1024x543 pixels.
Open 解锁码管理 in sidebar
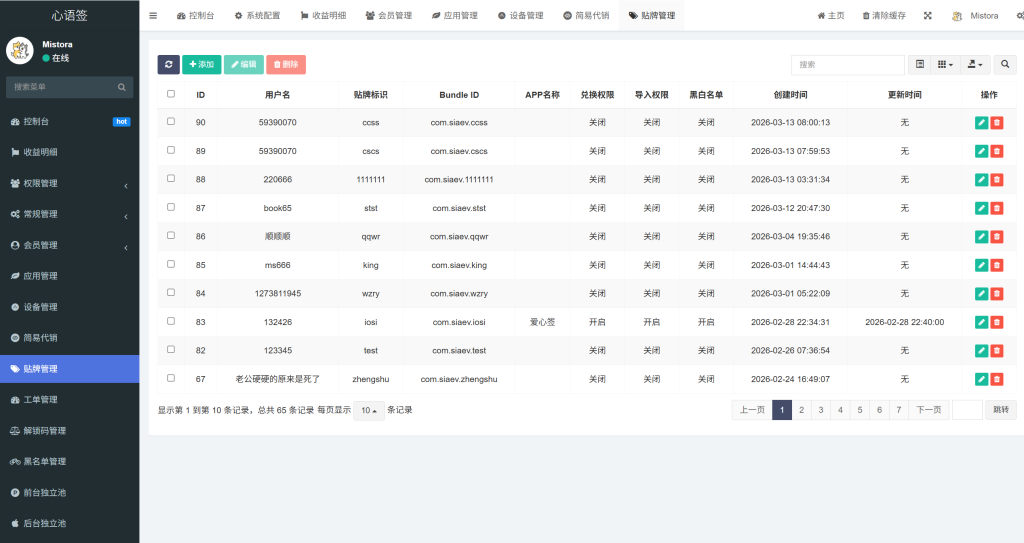pyautogui.click(x=69, y=431)
